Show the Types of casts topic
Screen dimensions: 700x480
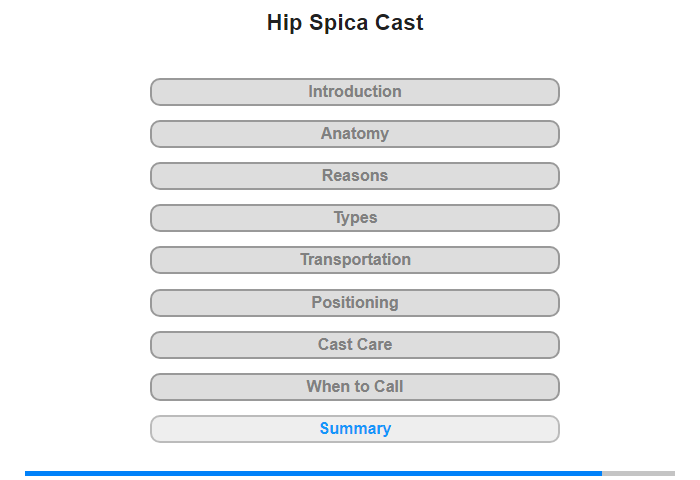coord(354,218)
